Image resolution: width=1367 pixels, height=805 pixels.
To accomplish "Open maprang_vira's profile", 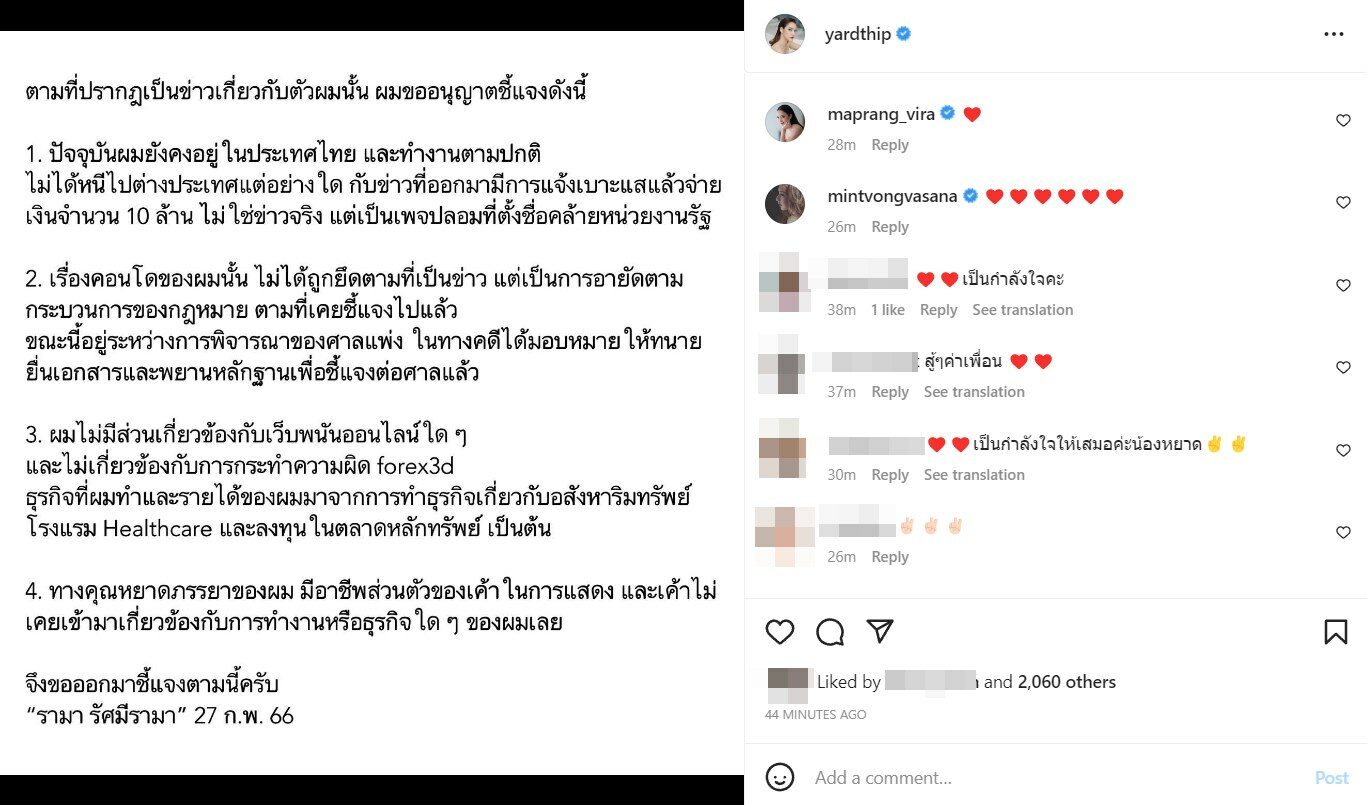I will click(881, 114).
